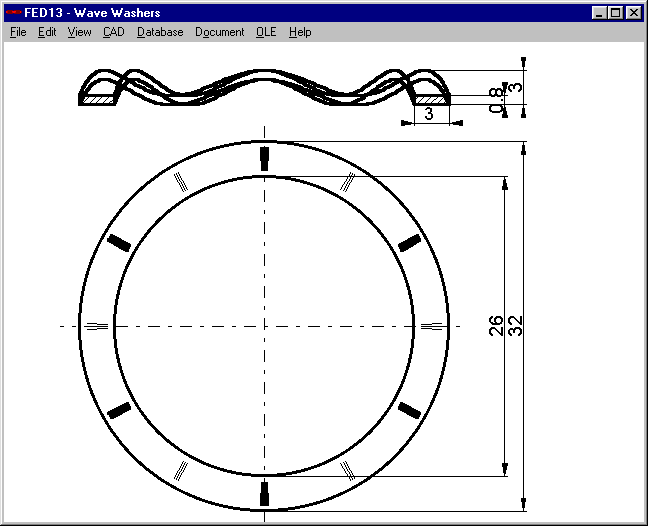
Task: Open the CAD menu
Action: [x=113, y=32]
